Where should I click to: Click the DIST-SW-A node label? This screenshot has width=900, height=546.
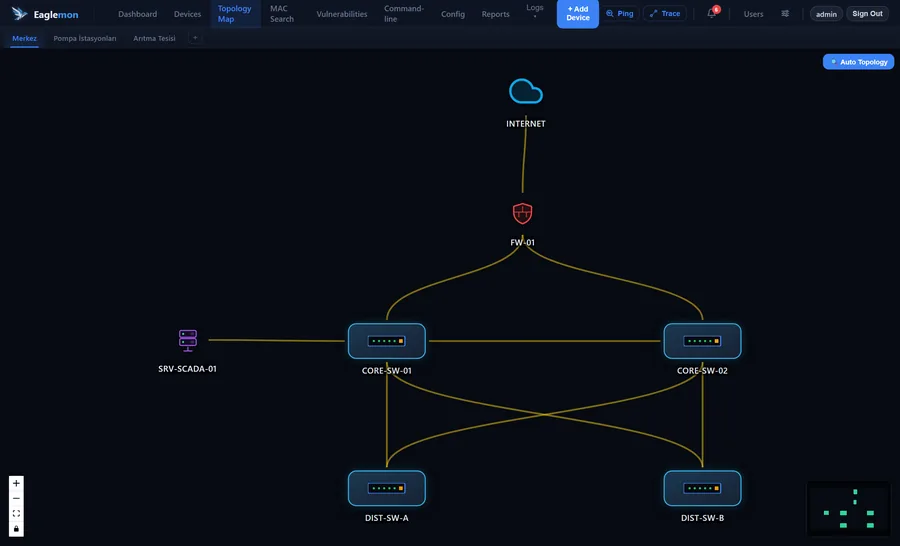[387, 518]
